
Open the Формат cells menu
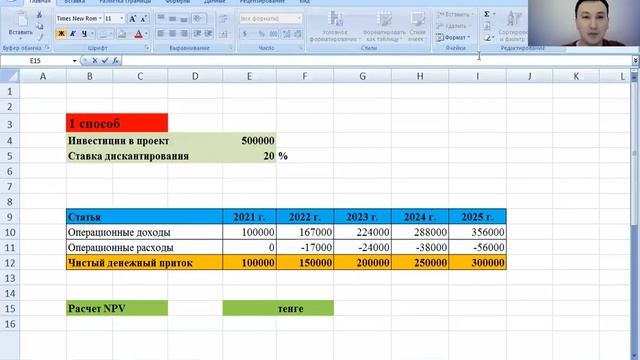tap(453, 38)
